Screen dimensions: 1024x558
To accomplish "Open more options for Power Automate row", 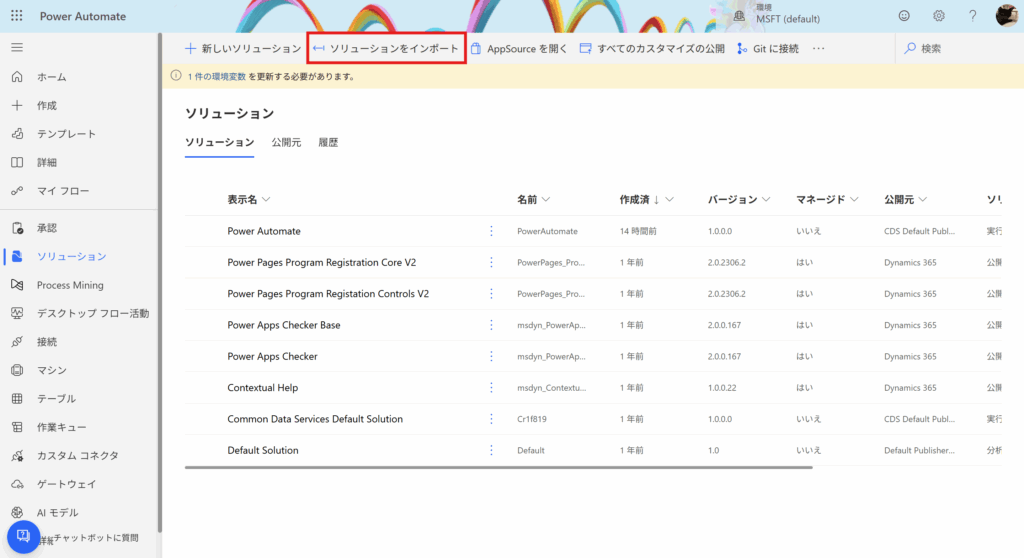I will pos(491,231).
